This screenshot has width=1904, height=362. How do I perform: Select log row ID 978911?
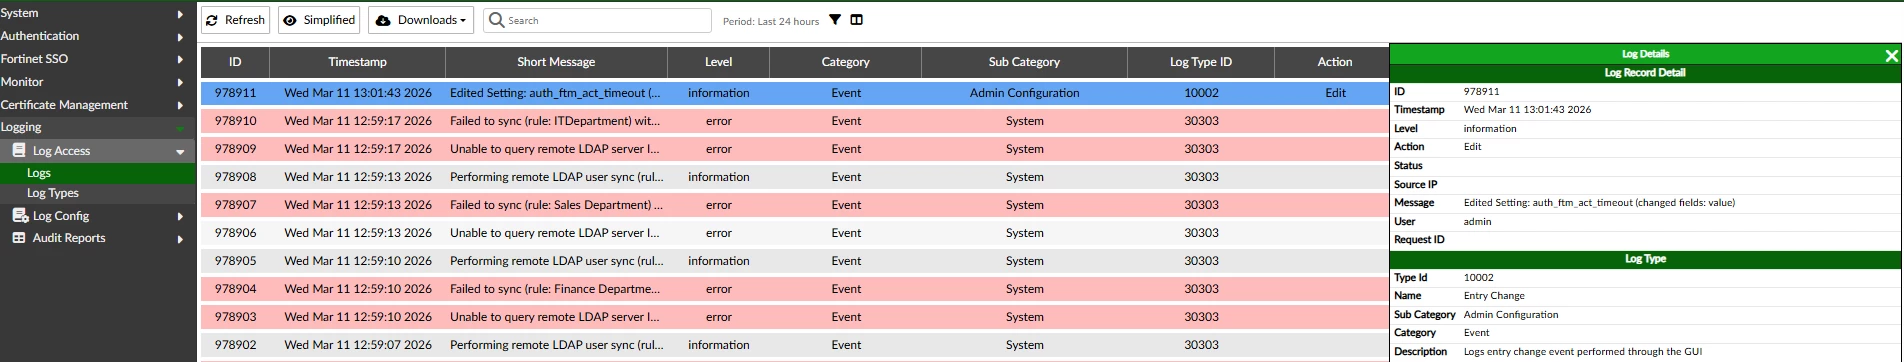click(x=794, y=93)
